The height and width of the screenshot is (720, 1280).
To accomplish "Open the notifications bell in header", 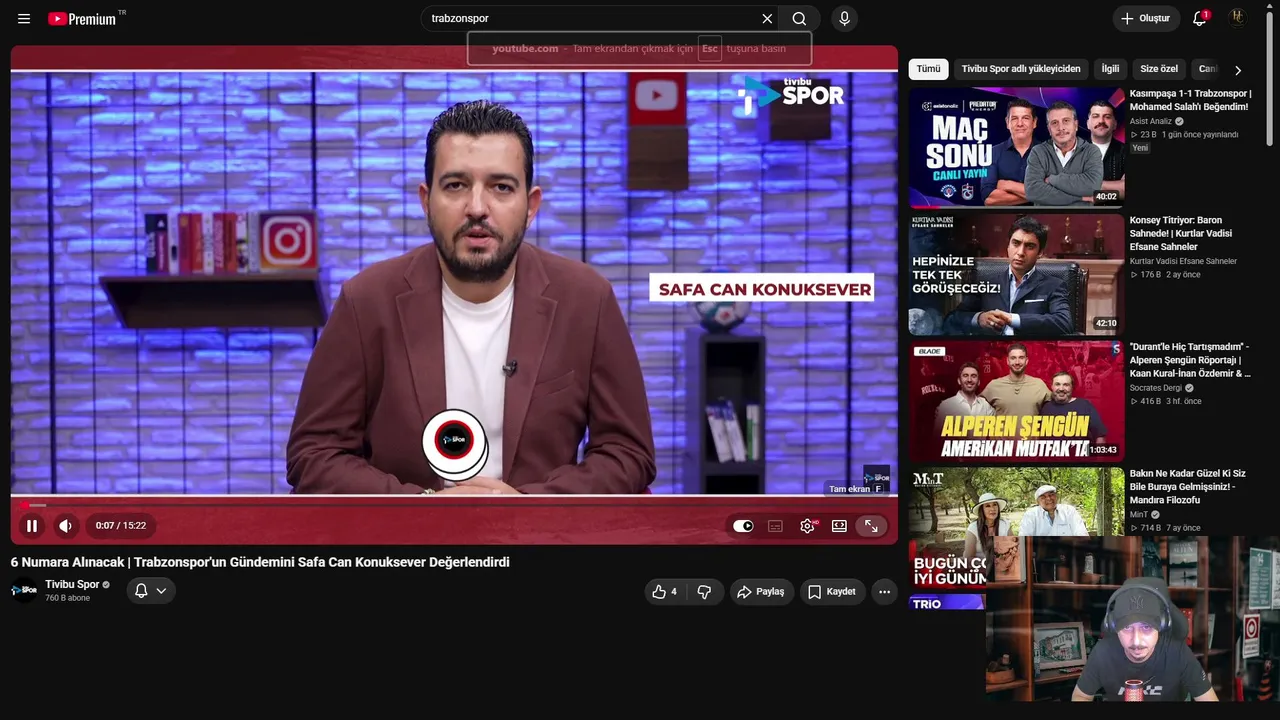I will click(x=1199, y=19).
